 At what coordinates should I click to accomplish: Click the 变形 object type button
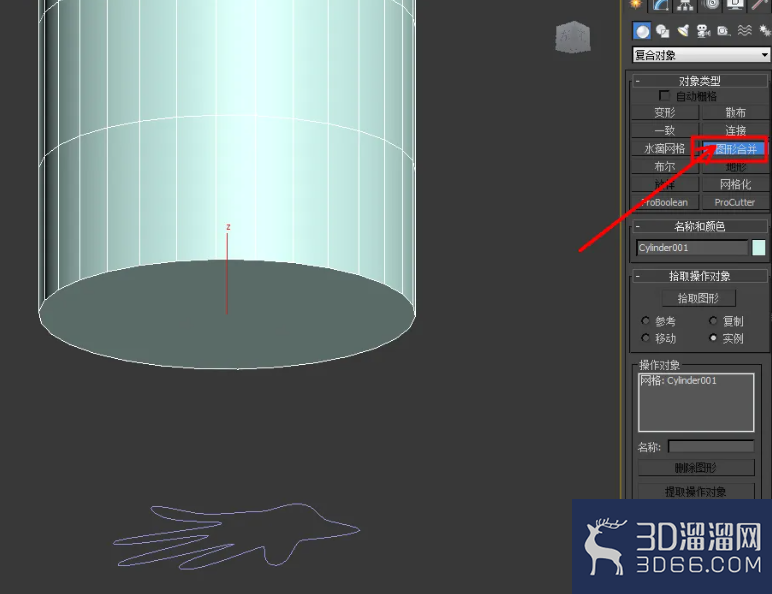[x=665, y=112]
